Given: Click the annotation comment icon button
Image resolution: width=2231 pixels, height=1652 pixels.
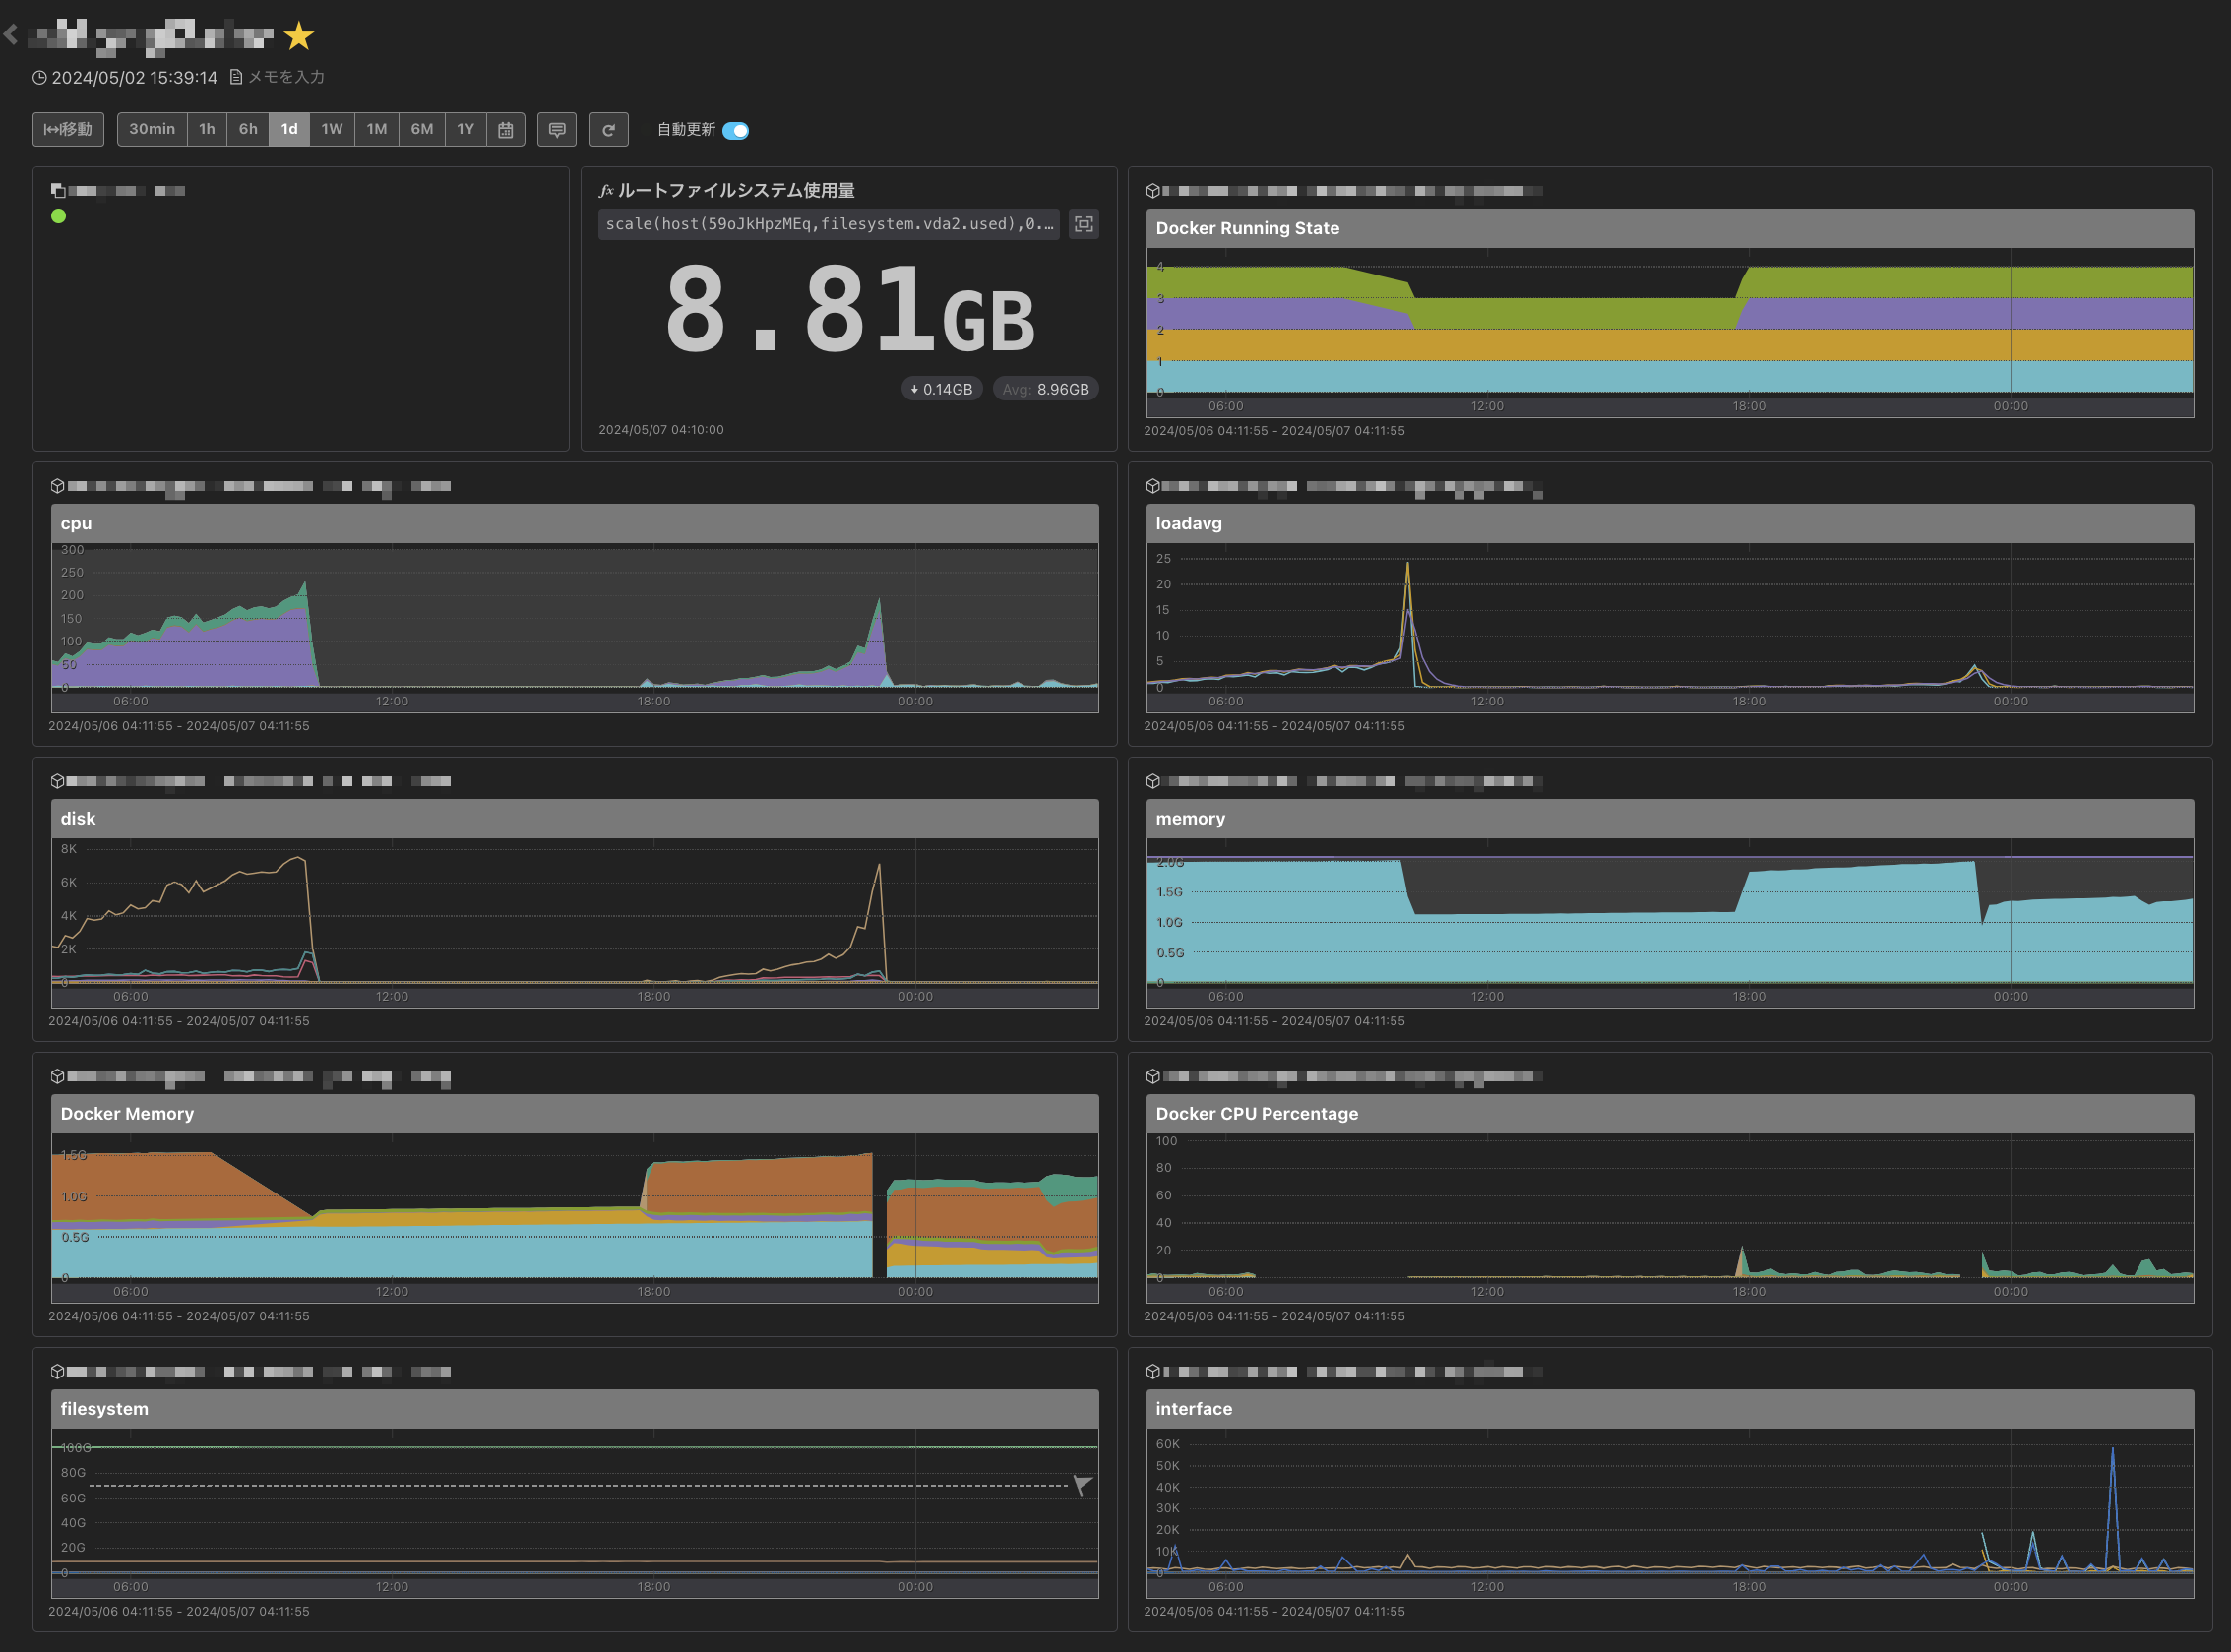Looking at the screenshot, I should tap(557, 129).
